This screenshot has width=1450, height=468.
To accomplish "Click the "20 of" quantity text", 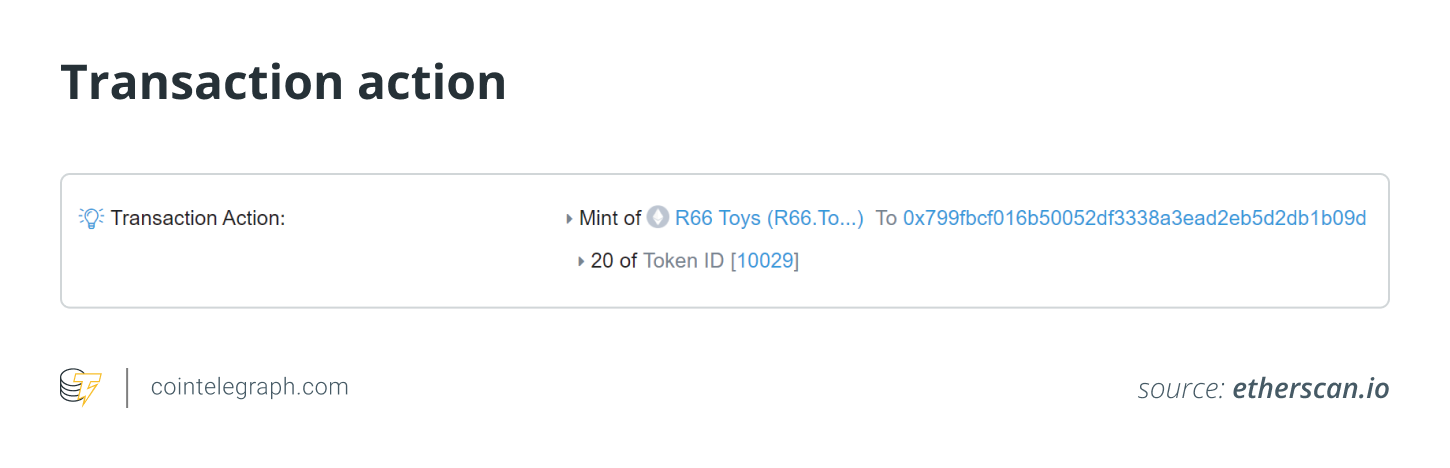I will 614,262.
